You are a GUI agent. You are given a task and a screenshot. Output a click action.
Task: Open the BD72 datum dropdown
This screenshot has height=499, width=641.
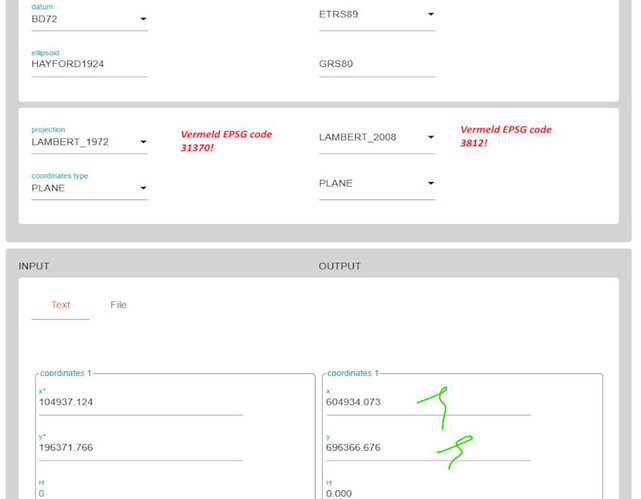tap(89, 19)
